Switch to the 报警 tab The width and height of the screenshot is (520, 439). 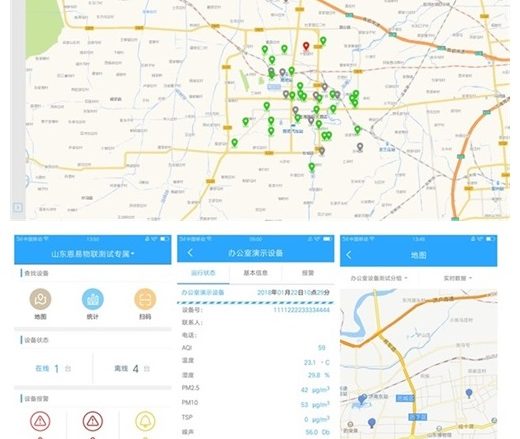pyautogui.click(x=308, y=273)
